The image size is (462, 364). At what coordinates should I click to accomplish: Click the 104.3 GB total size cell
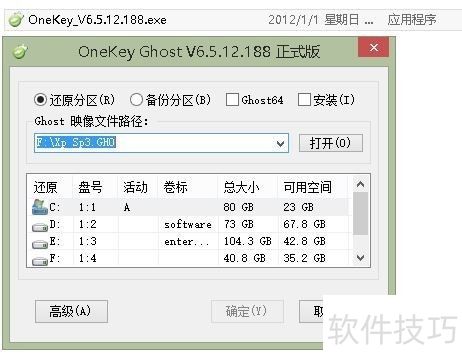point(248,241)
